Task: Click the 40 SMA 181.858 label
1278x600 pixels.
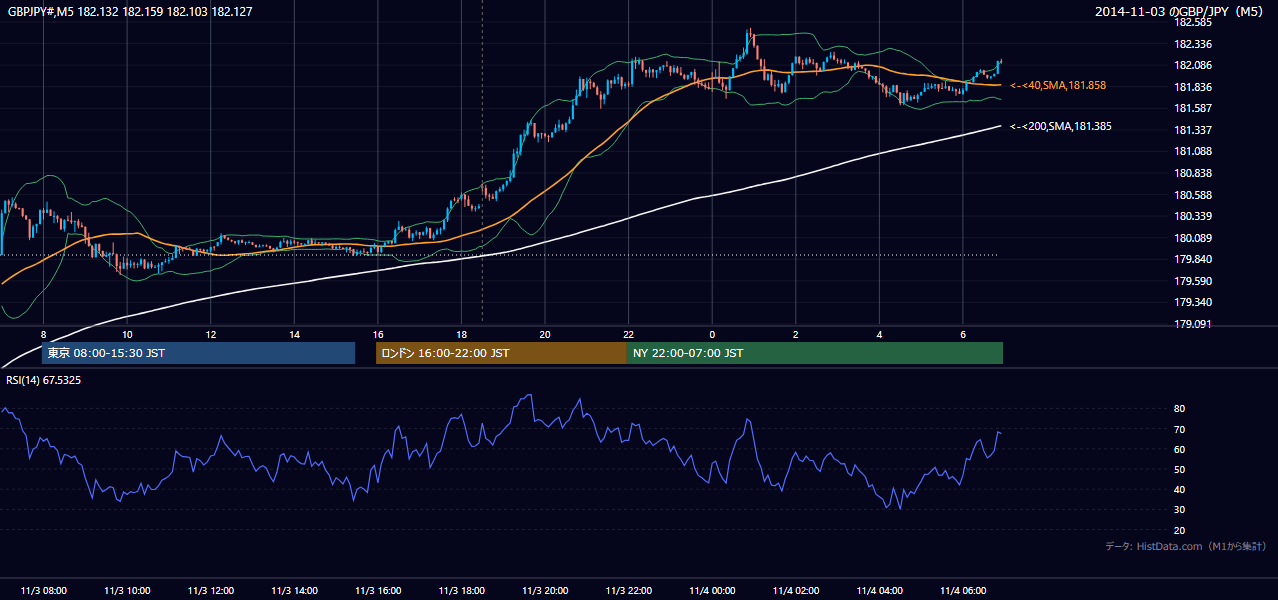Action: tap(1058, 86)
